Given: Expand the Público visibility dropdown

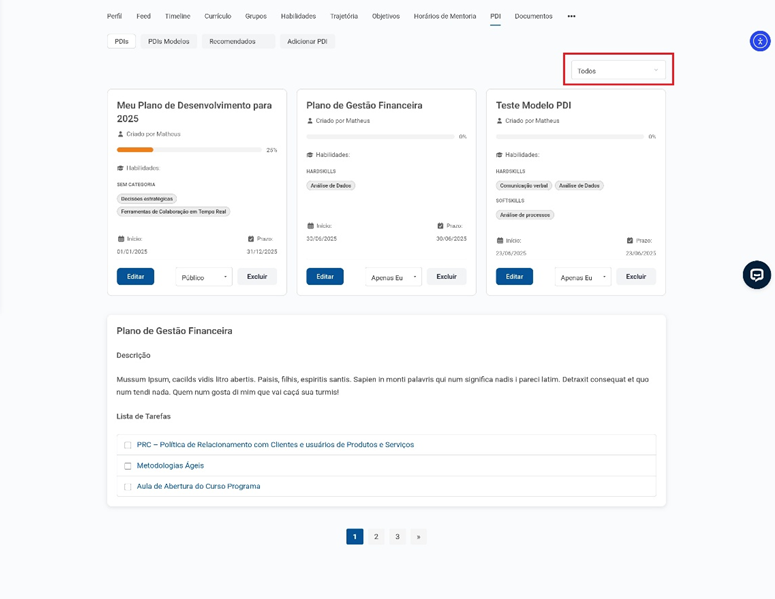Looking at the screenshot, I should click(x=204, y=277).
